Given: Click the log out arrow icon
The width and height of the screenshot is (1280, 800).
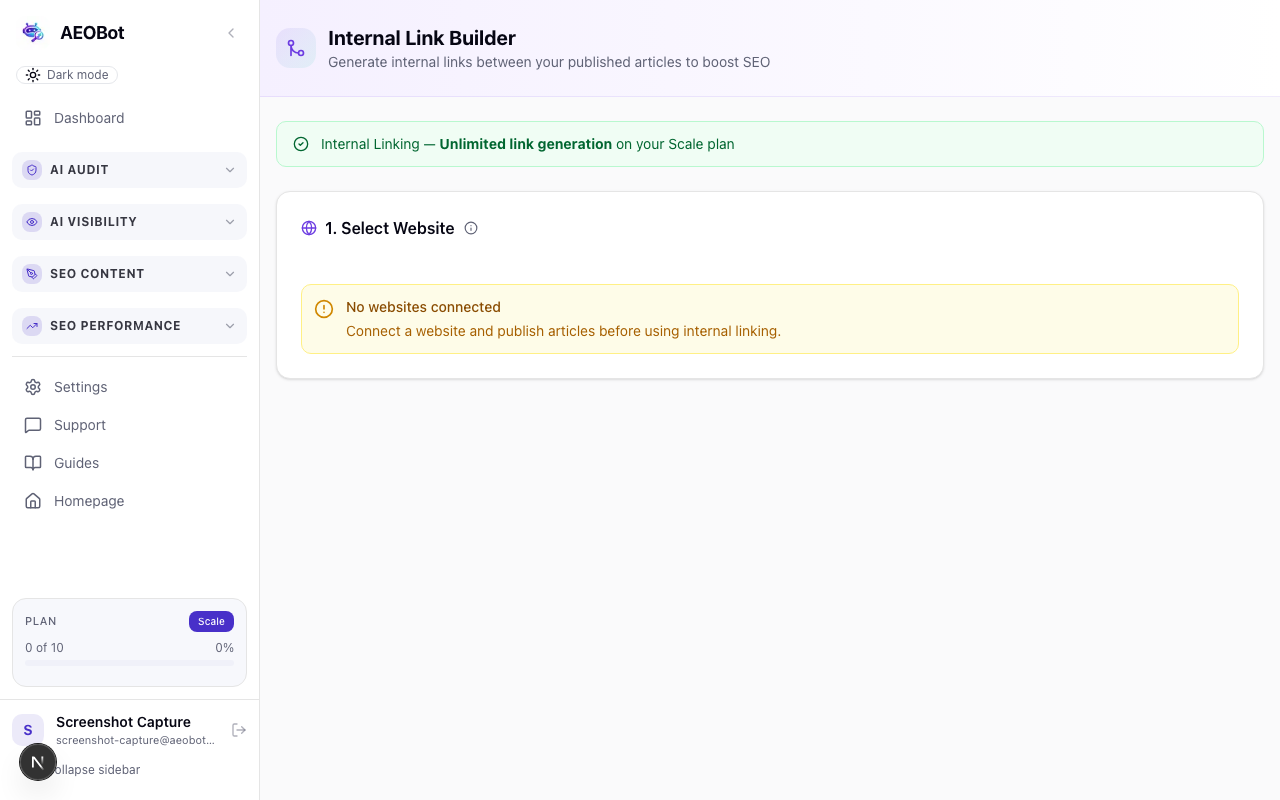Looking at the screenshot, I should click(x=239, y=730).
